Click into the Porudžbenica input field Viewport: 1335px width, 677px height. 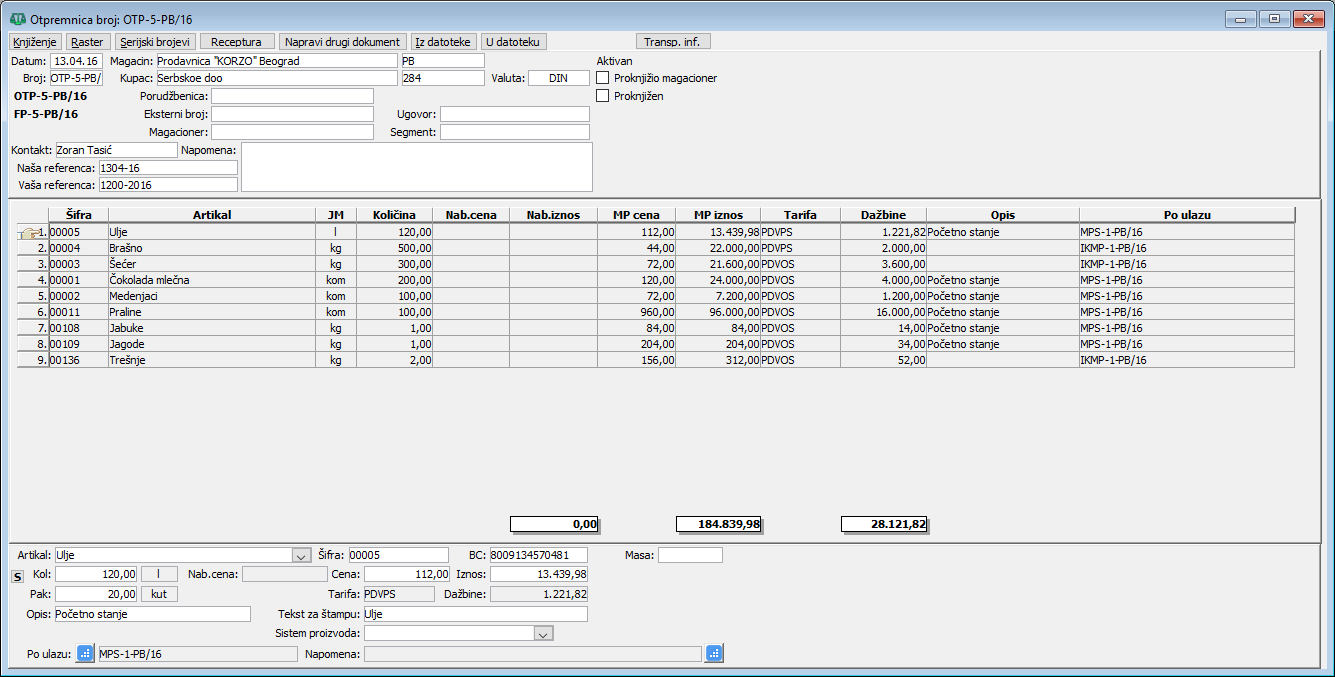[292, 96]
